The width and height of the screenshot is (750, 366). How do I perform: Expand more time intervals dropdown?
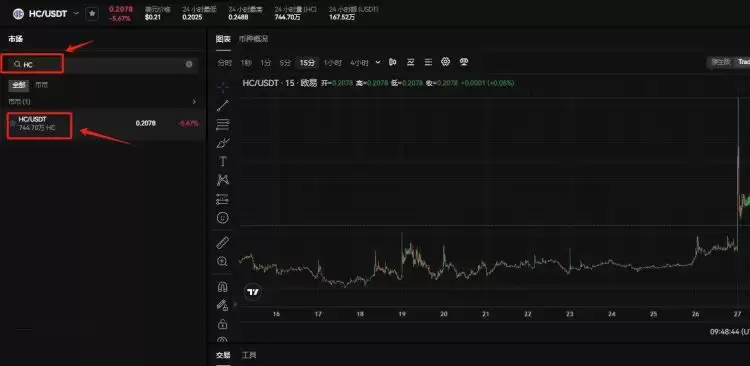pyautogui.click(x=378, y=62)
